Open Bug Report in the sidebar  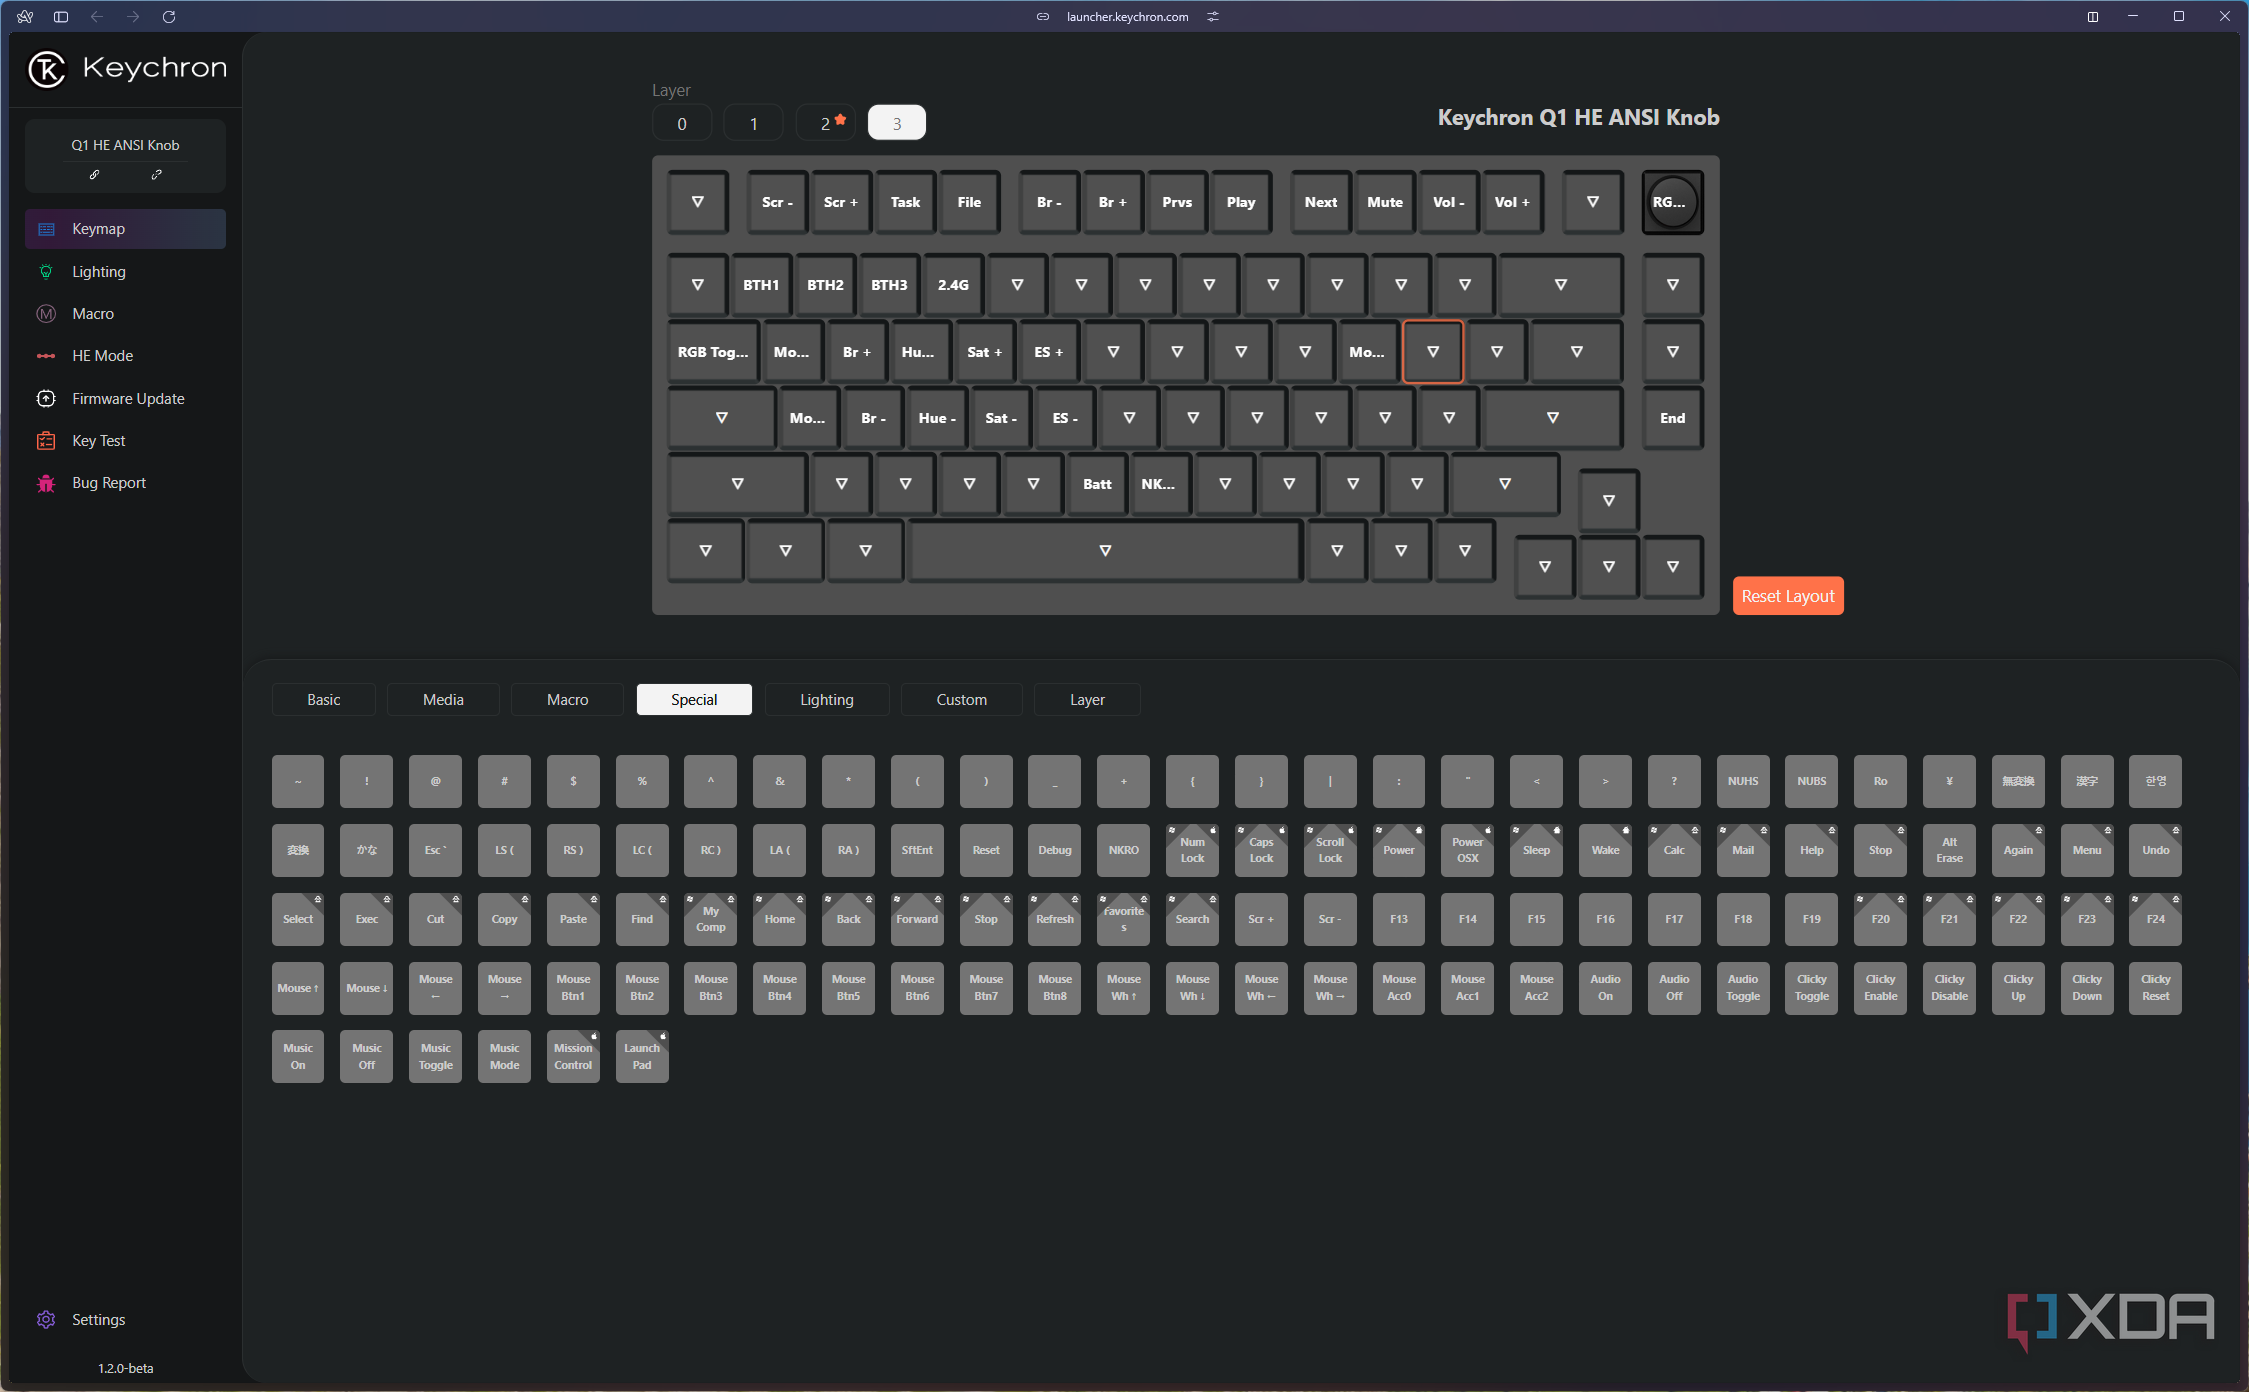click(125, 483)
